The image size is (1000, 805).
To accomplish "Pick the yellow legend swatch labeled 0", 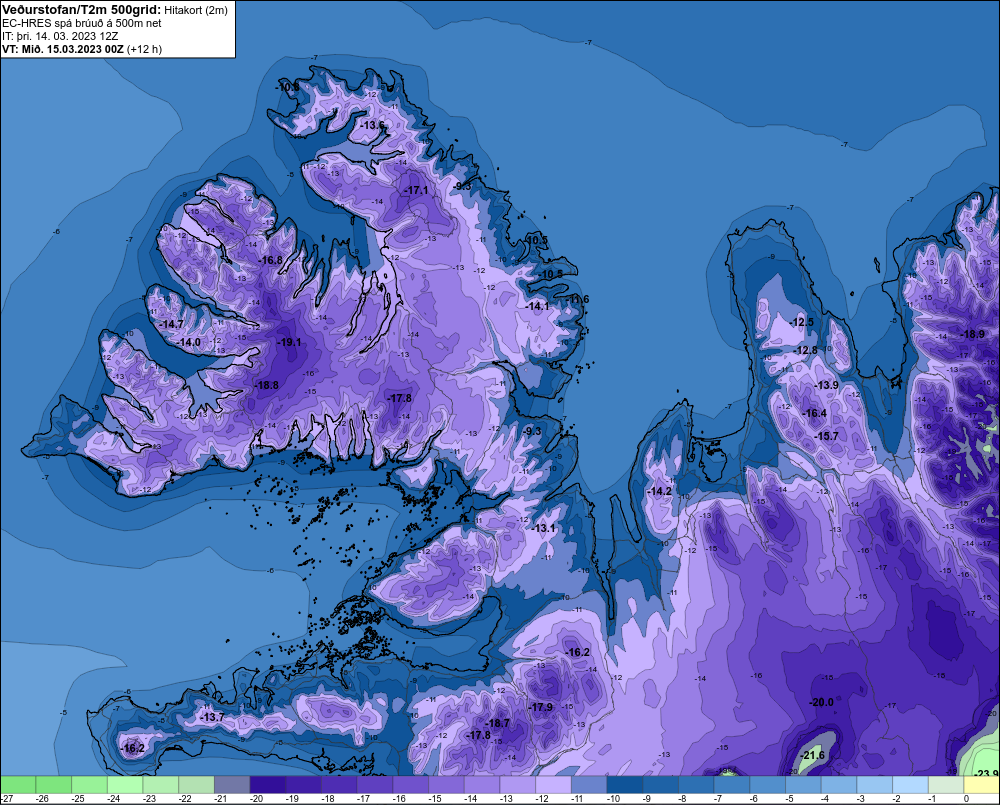I will [x=982, y=785].
